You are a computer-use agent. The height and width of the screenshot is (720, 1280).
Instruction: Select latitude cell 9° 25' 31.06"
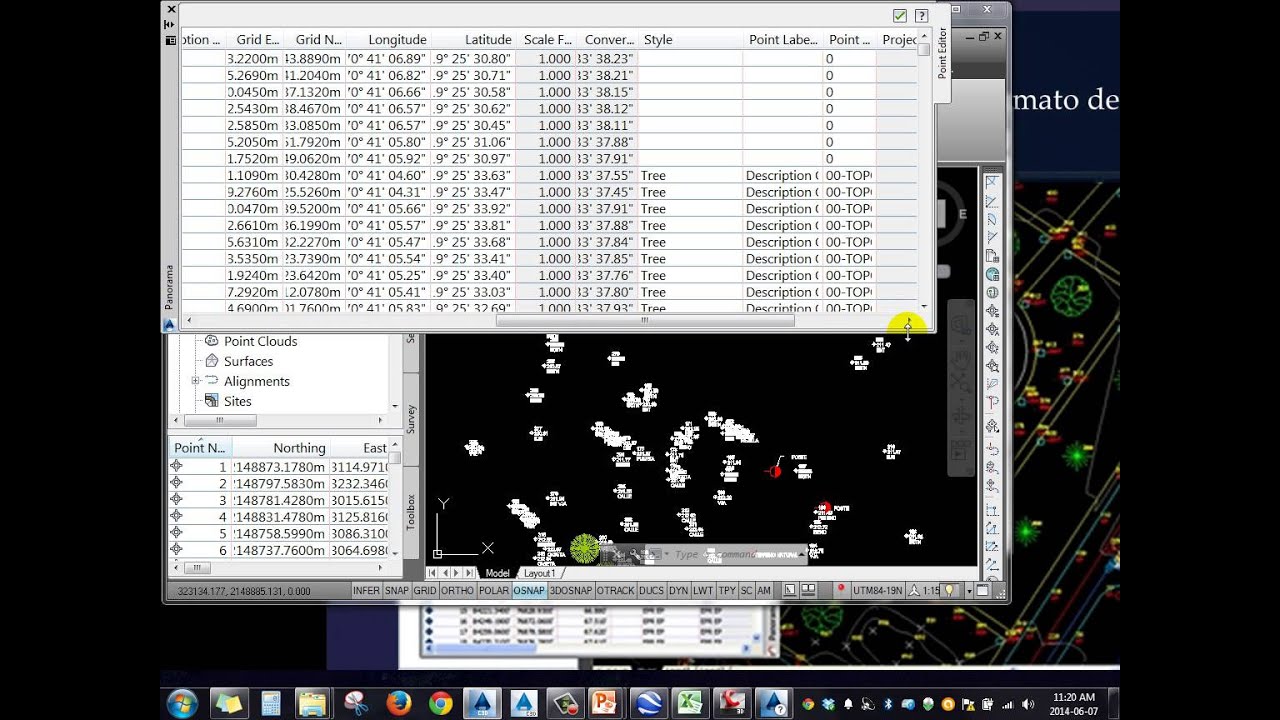pyautogui.click(x=473, y=142)
